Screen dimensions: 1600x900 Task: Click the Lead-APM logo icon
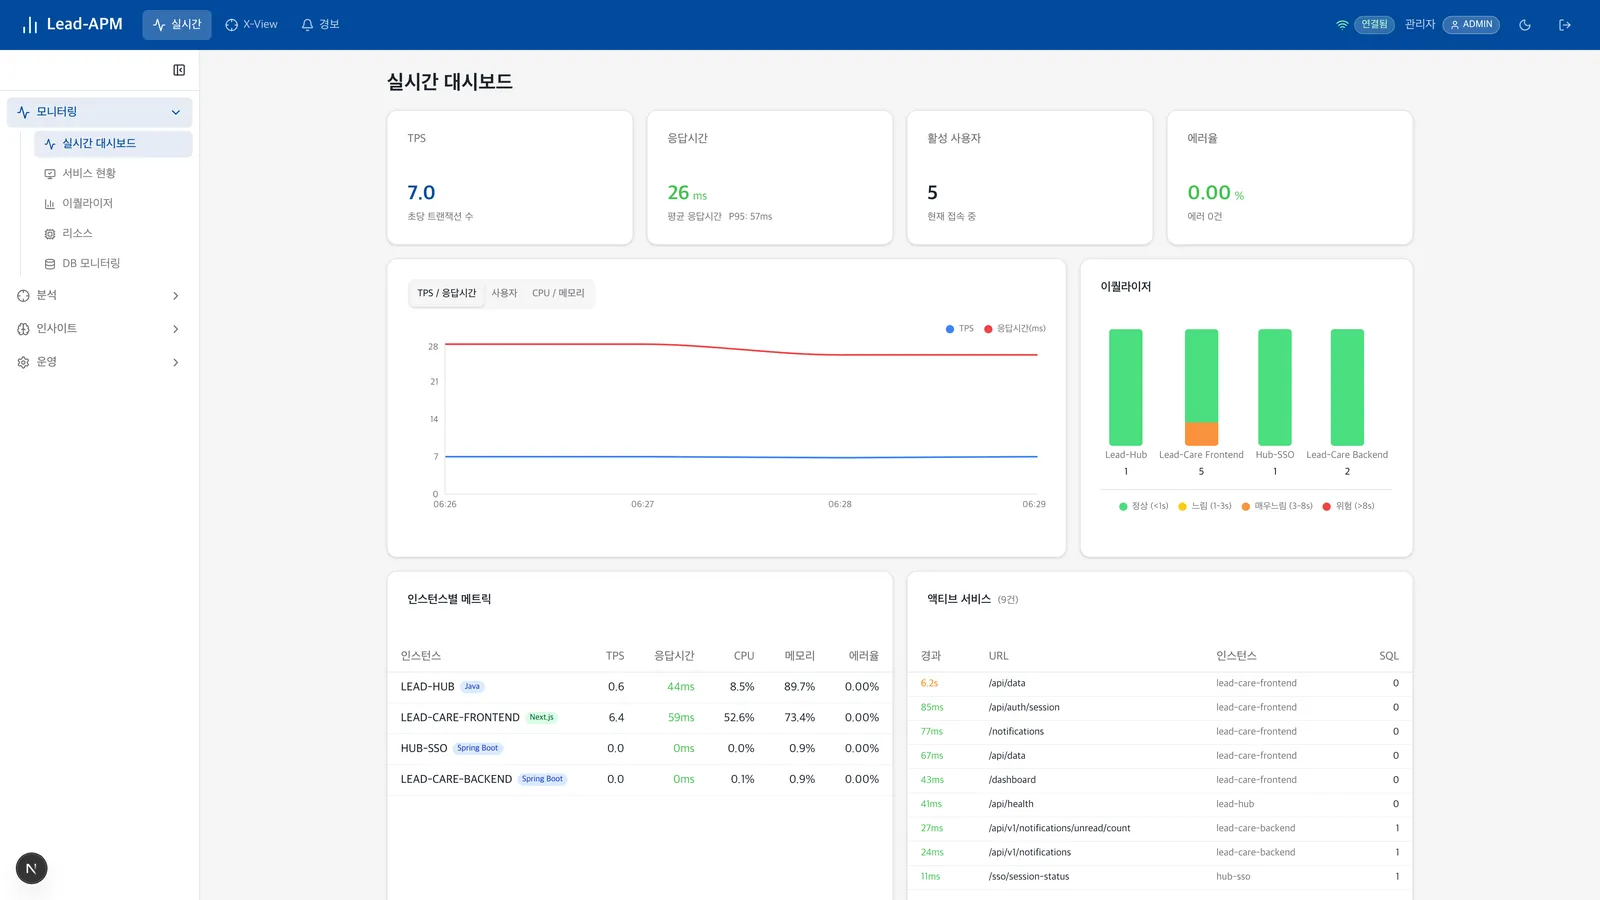(x=30, y=25)
